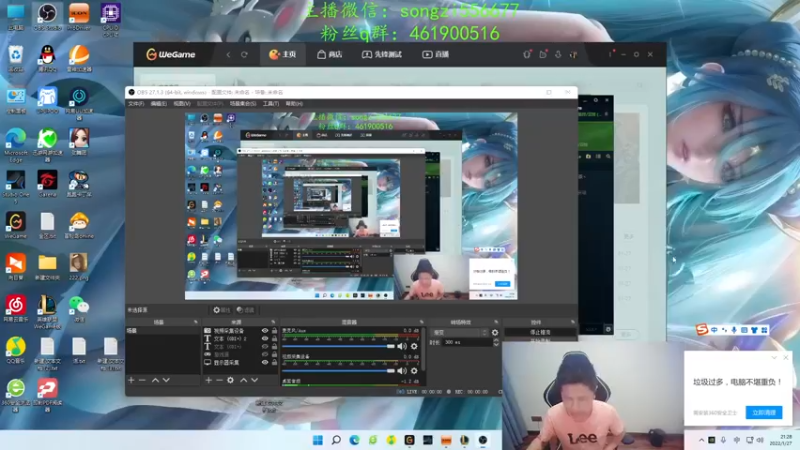
Task: Toggle visibility of second text source
Action: pos(265,346)
